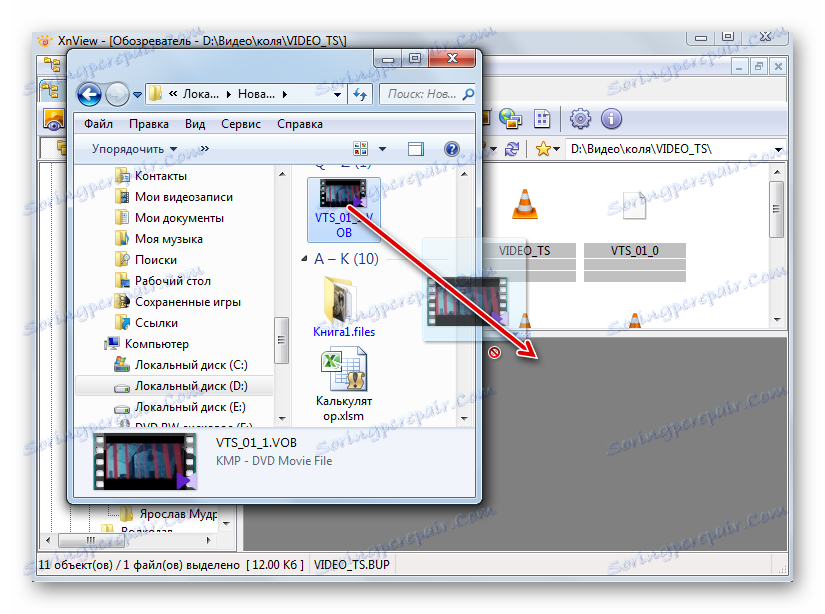
Task: Select the Калькулятор.xlsm file
Action: pos(344,385)
